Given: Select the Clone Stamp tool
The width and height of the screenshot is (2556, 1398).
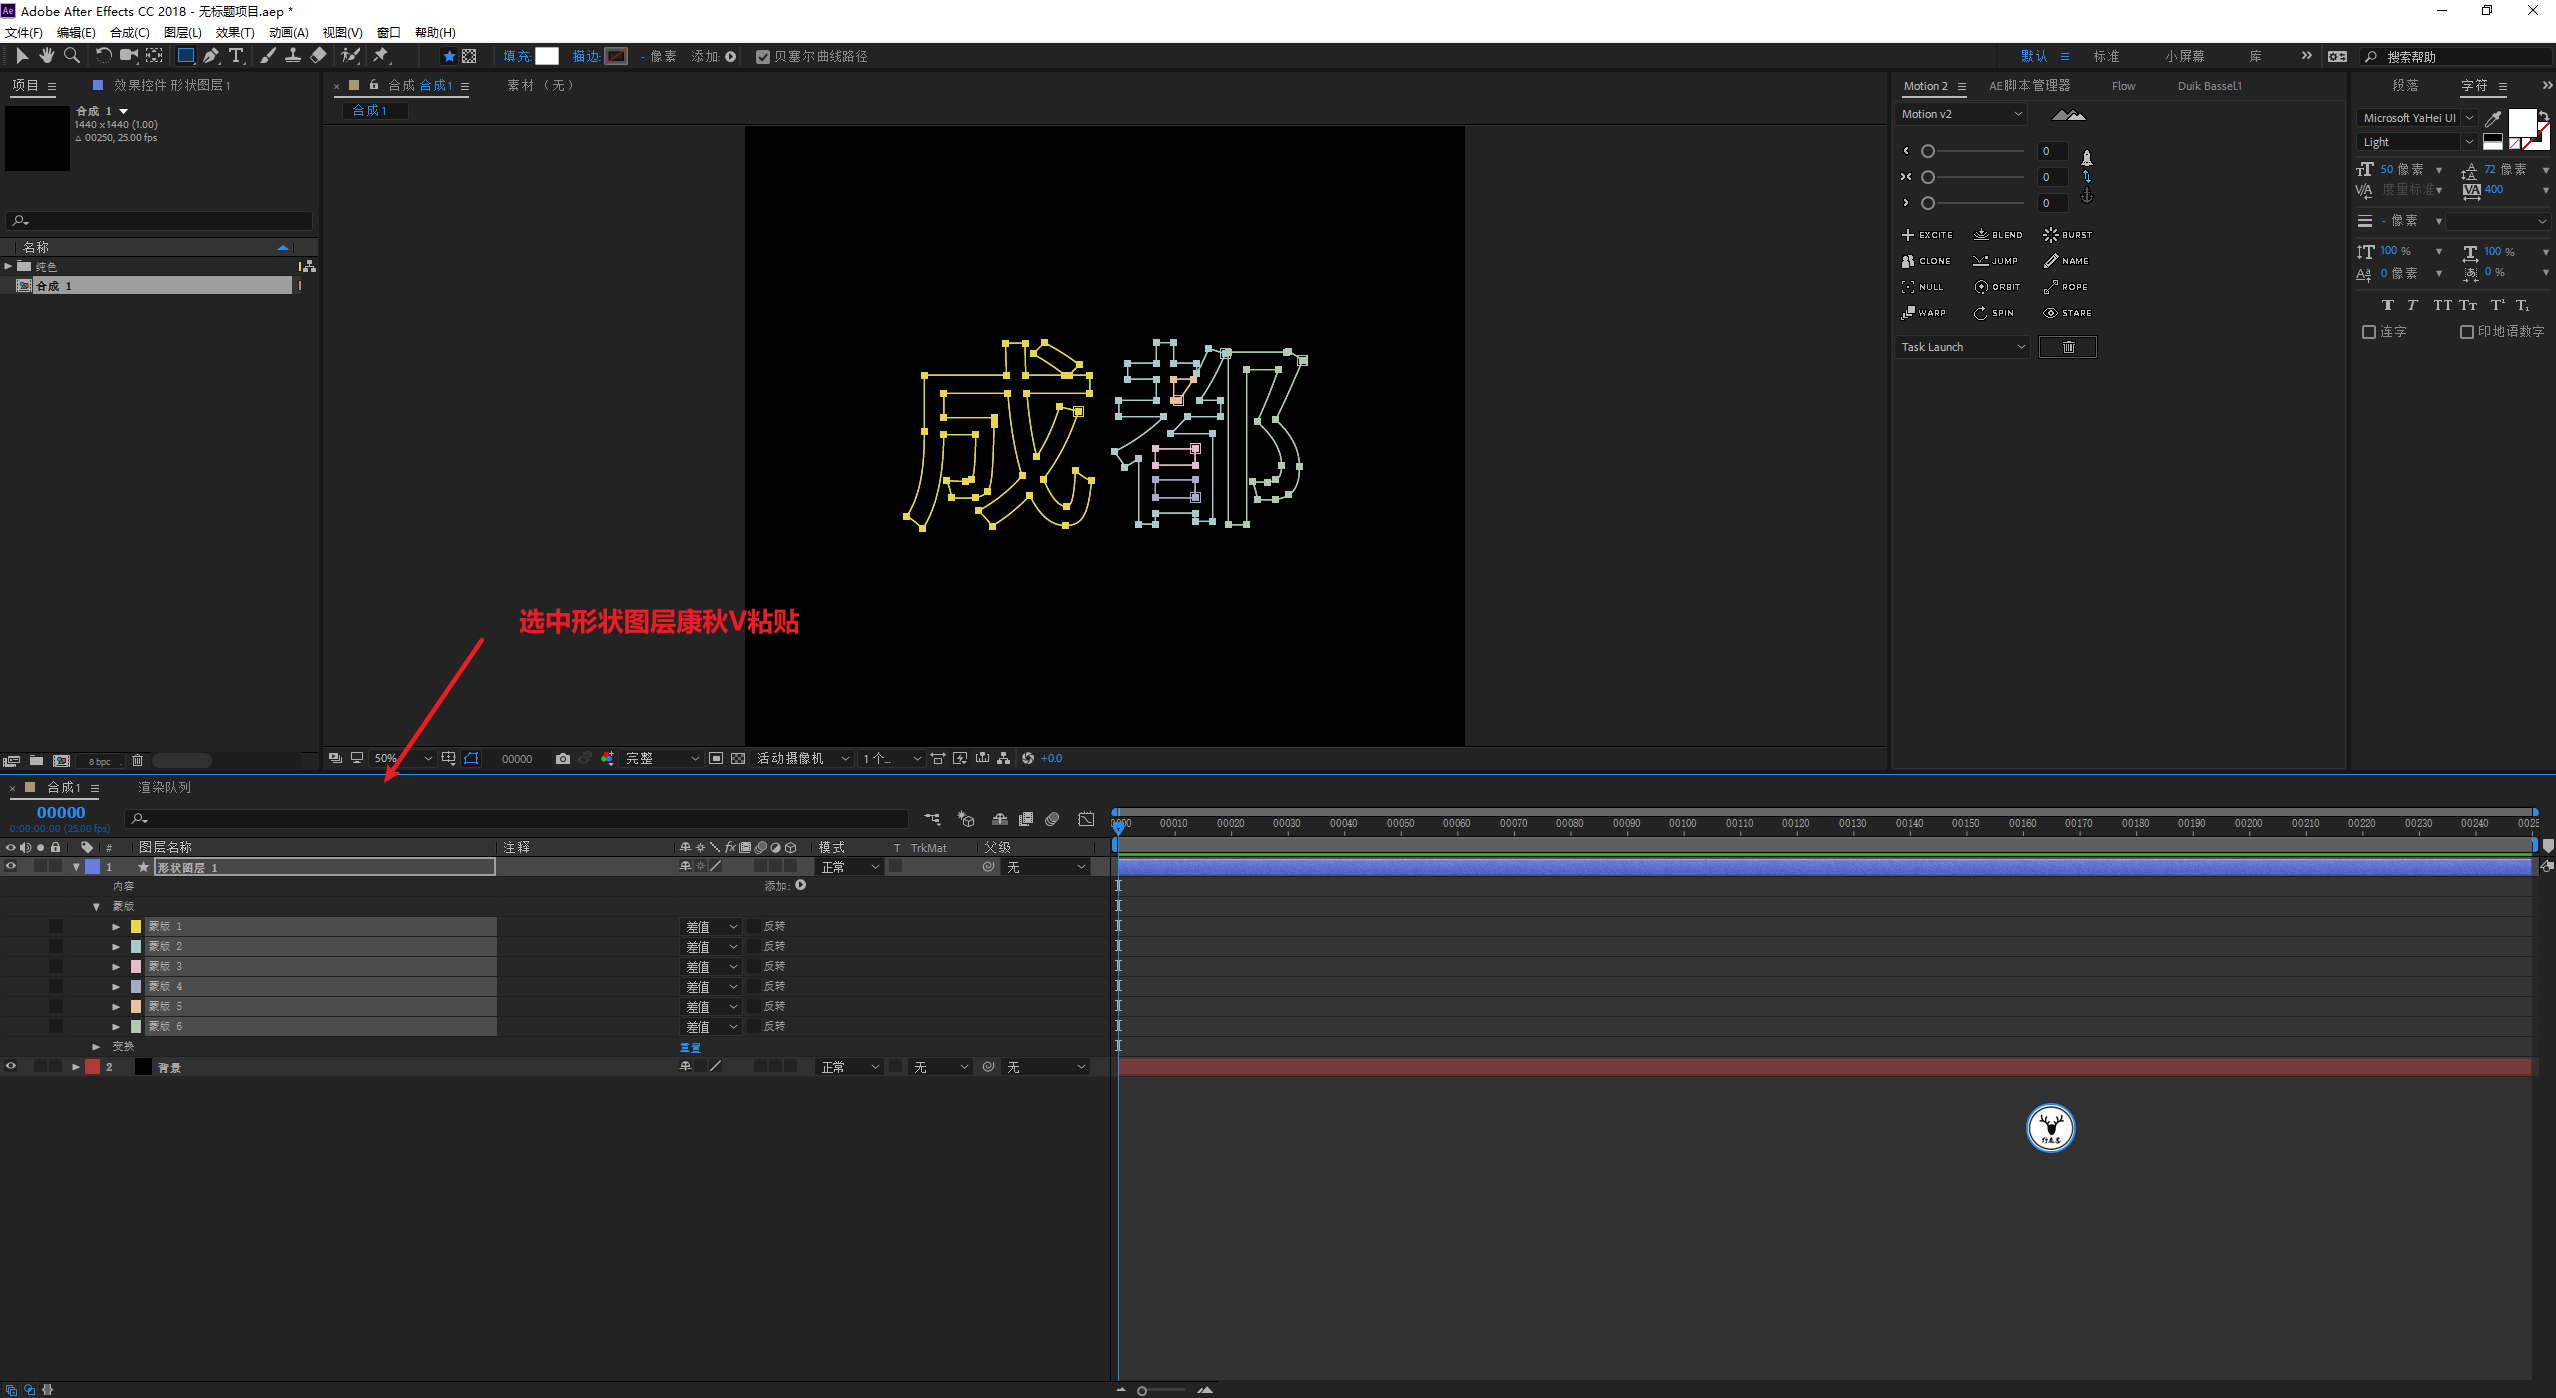Looking at the screenshot, I should click(293, 56).
